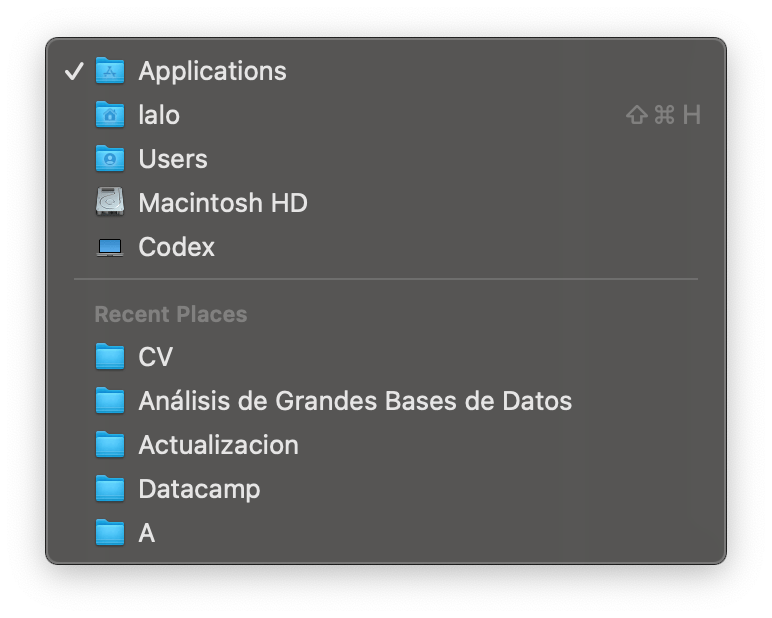
Task: Click the CV folder icon
Action: (x=109, y=357)
